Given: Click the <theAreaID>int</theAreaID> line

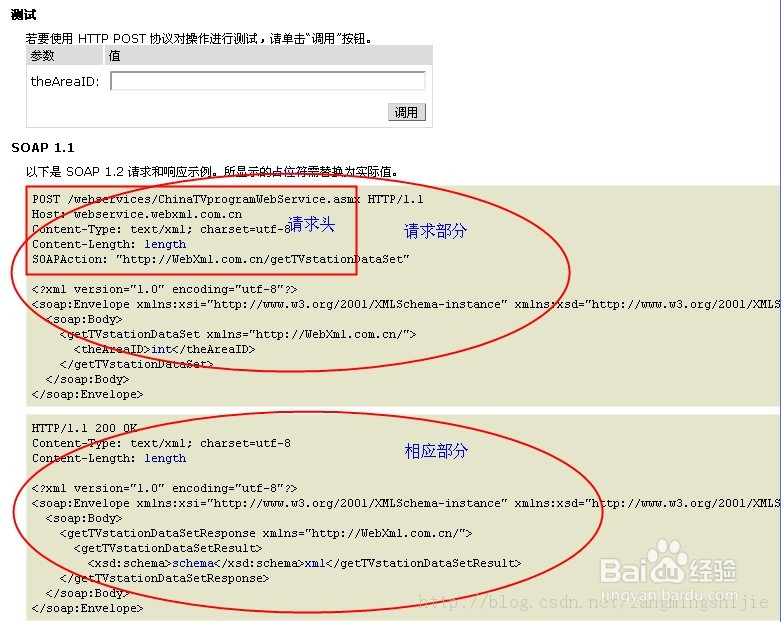Looking at the screenshot, I should (x=164, y=349).
